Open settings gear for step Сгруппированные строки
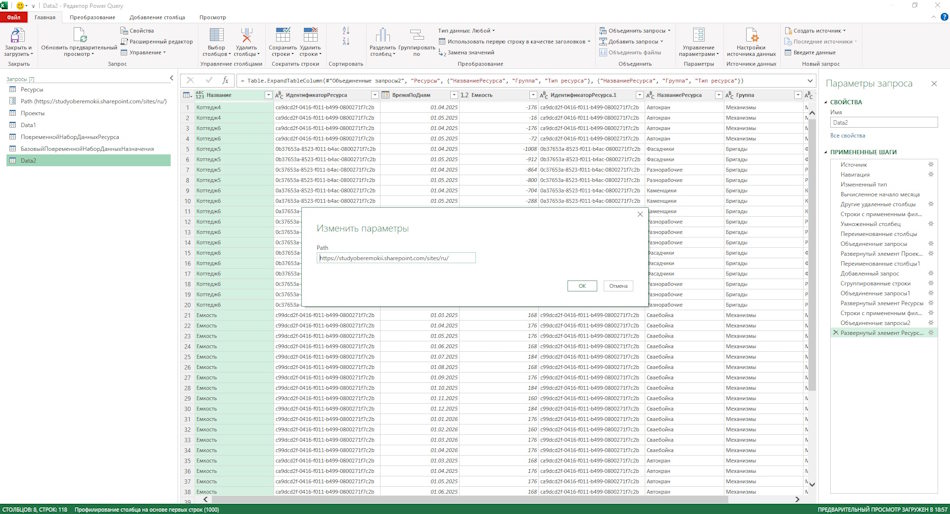The height and width of the screenshot is (514, 950). 931,283
